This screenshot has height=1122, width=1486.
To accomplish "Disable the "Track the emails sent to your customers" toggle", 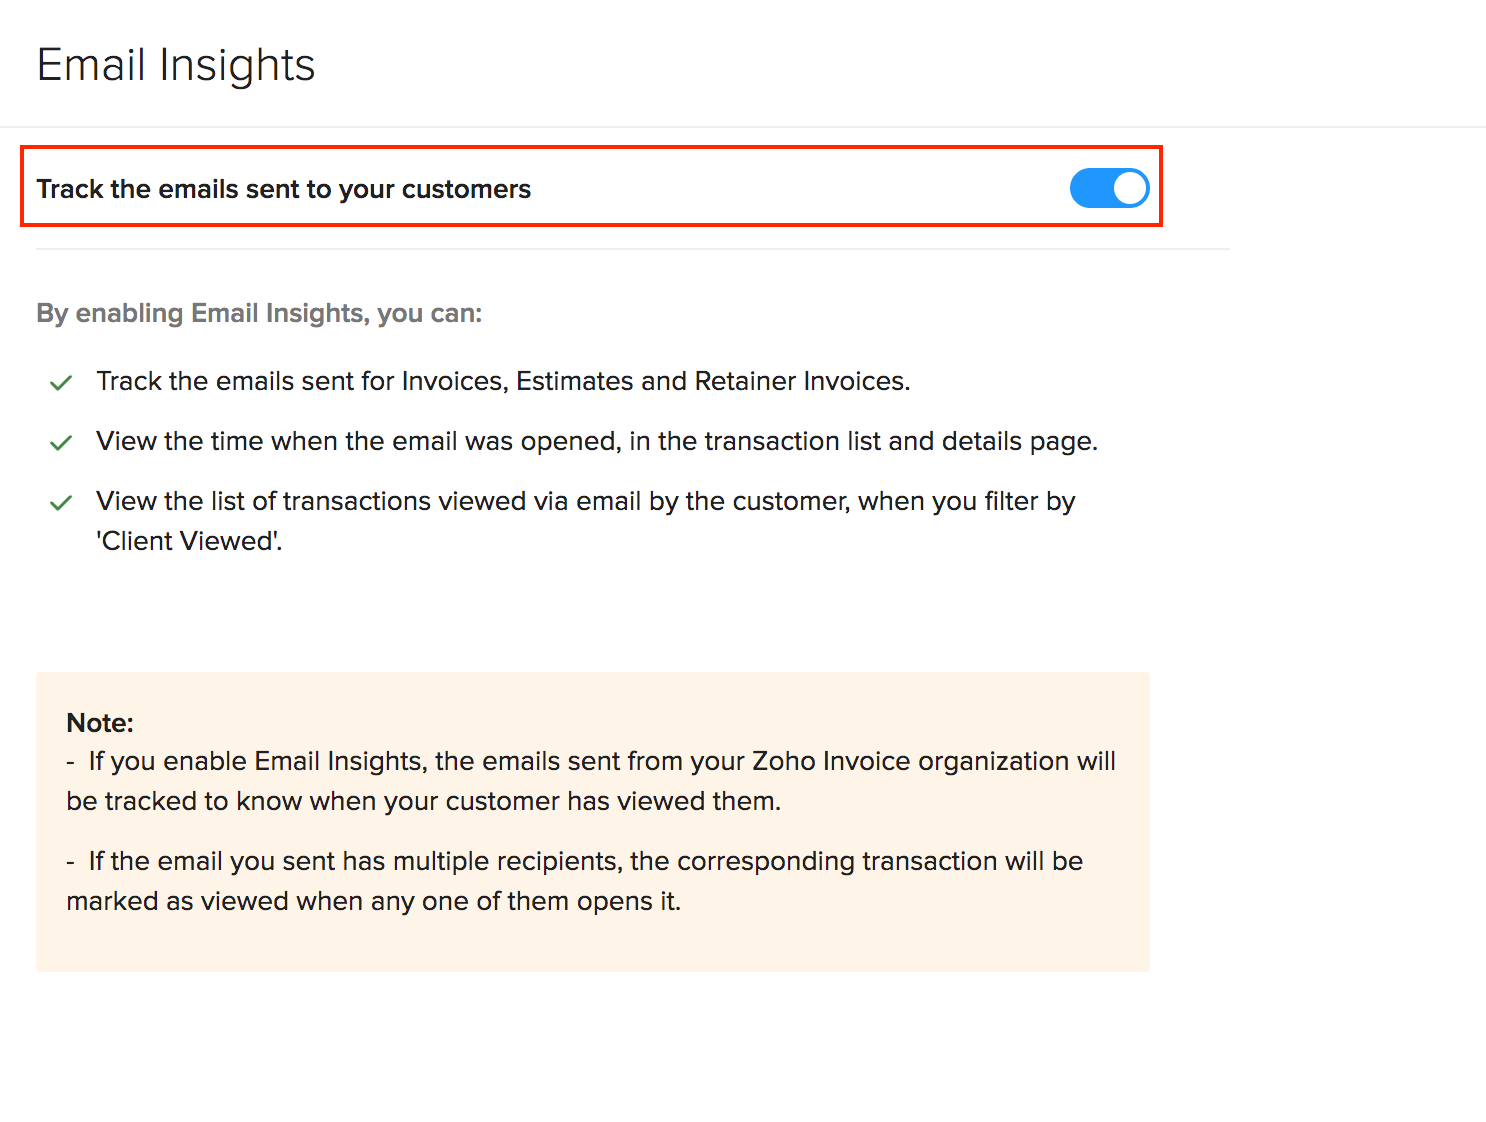I will 1109,188.
